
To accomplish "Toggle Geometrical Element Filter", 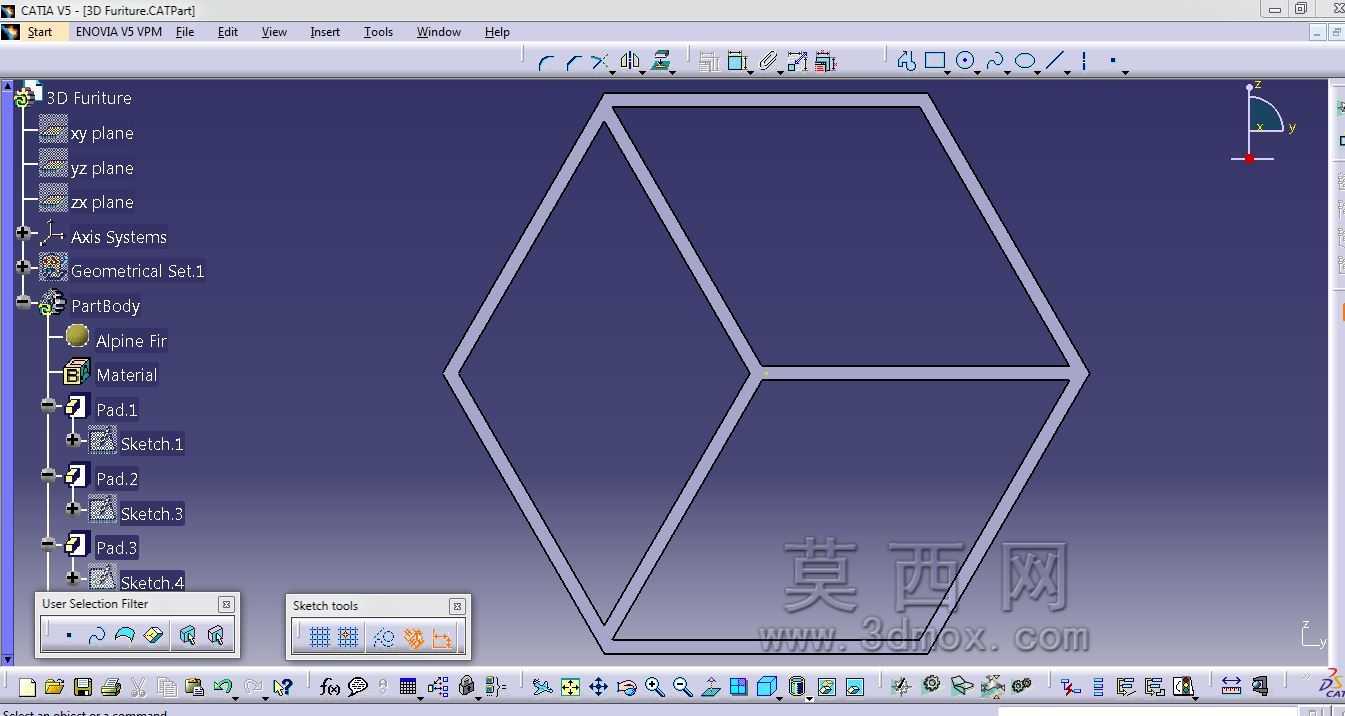I will pos(215,635).
